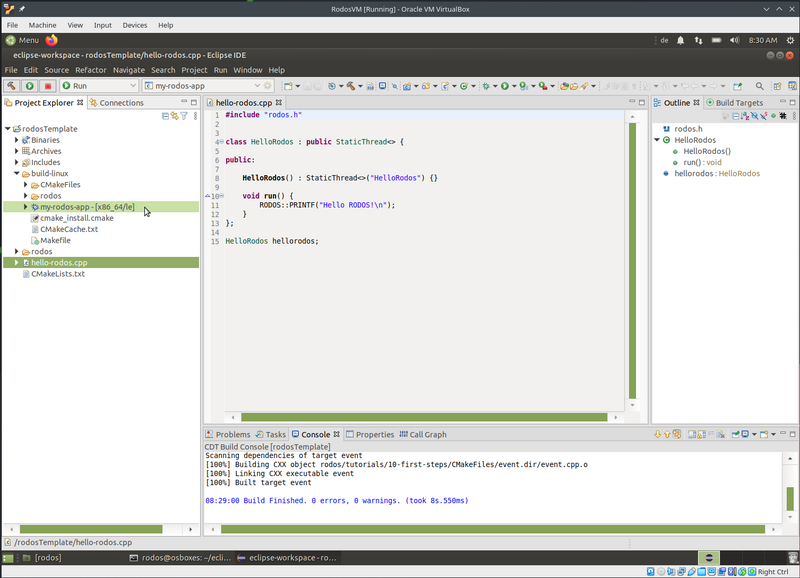
Task: Toggle Link with Editor in Project Explorer
Action: click(x=174, y=116)
